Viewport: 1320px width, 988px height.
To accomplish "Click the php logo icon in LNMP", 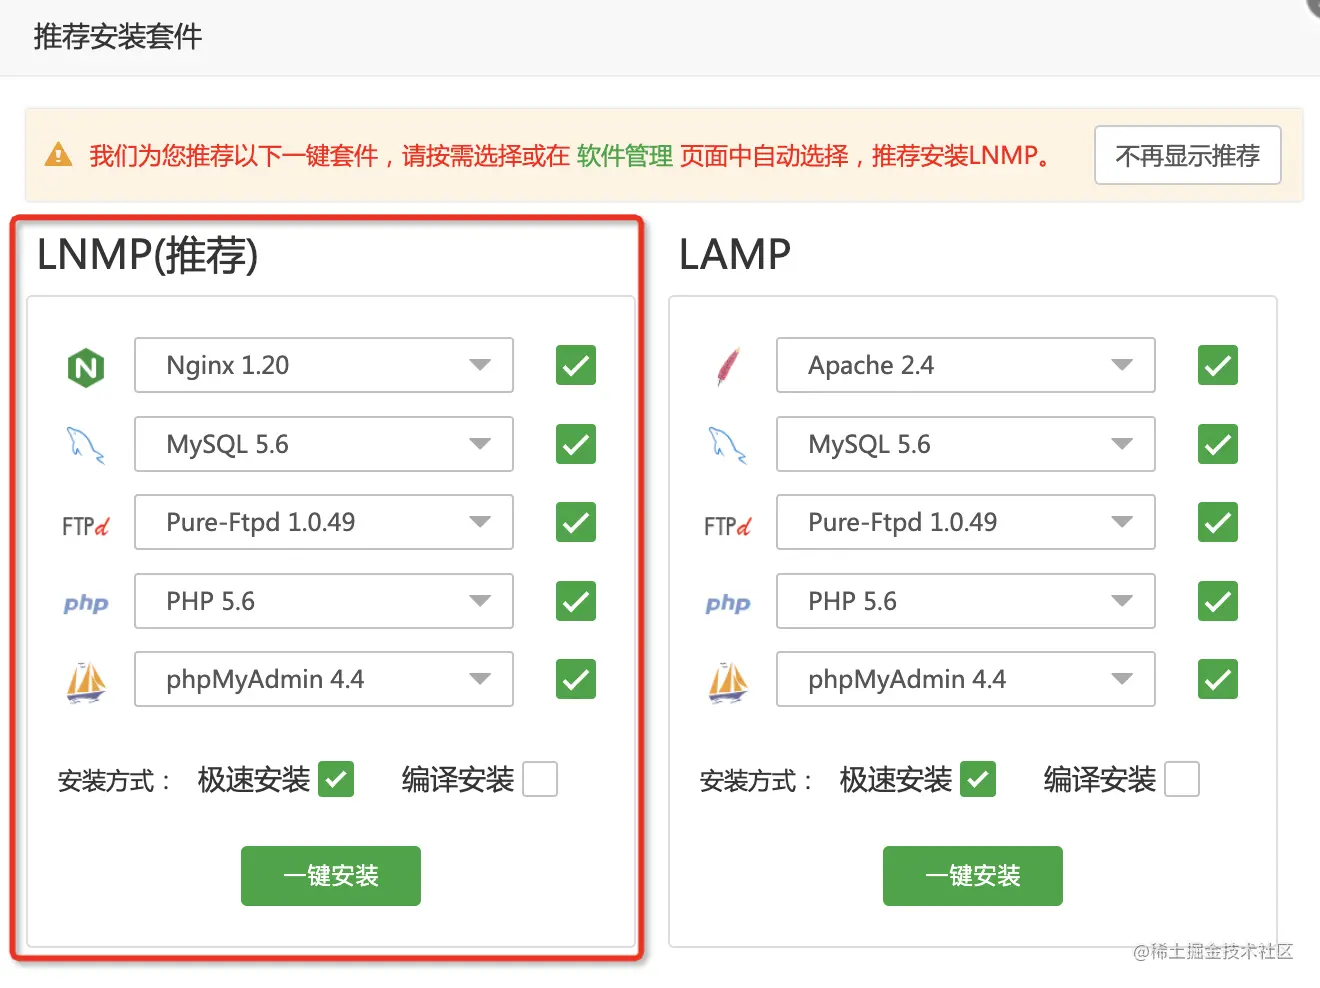I will [86, 603].
